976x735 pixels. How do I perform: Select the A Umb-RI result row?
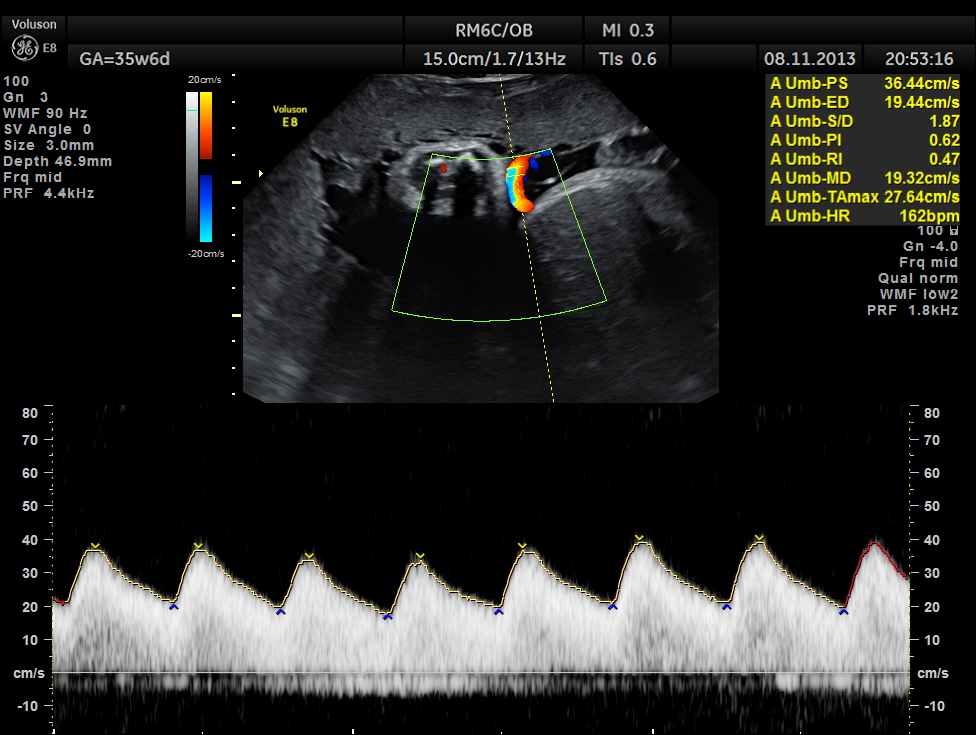[864, 159]
